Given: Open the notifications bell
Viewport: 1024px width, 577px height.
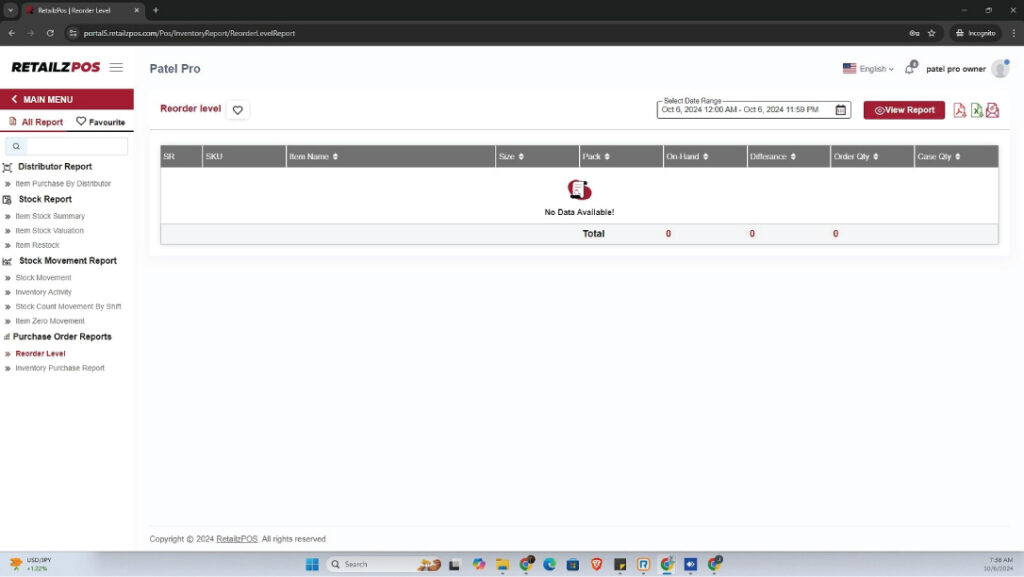Looking at the screenshot, I should 910,69.
